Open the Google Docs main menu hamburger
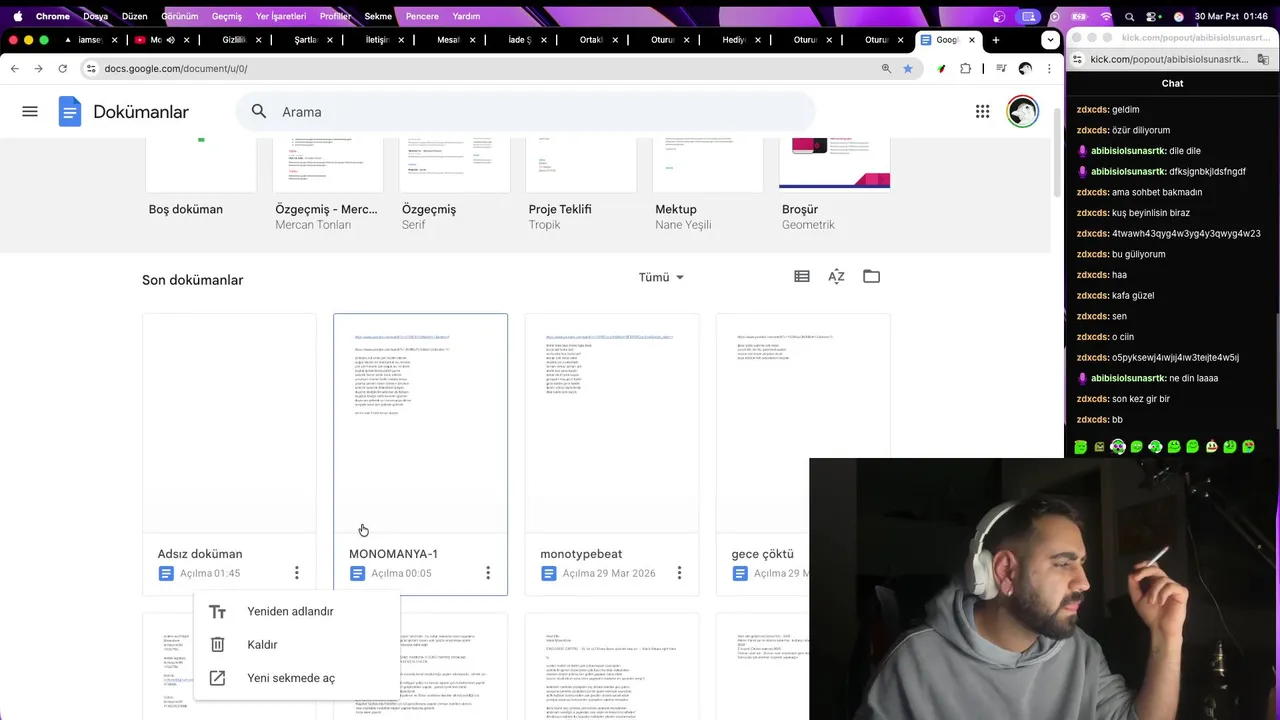1280x720 pixels. tap(30, 112)
